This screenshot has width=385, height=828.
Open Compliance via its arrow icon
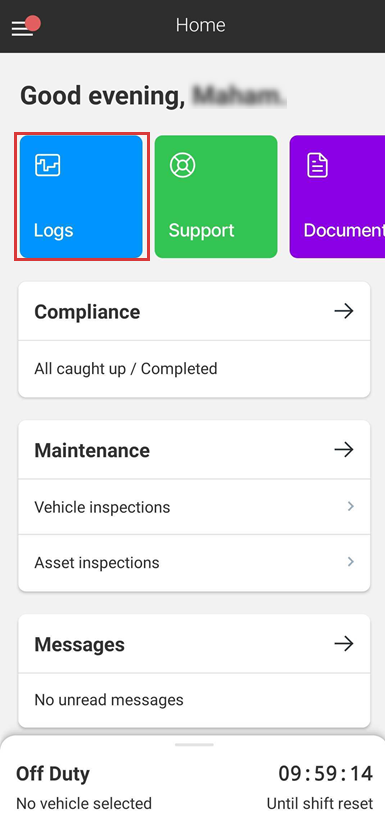click(344, 312)
